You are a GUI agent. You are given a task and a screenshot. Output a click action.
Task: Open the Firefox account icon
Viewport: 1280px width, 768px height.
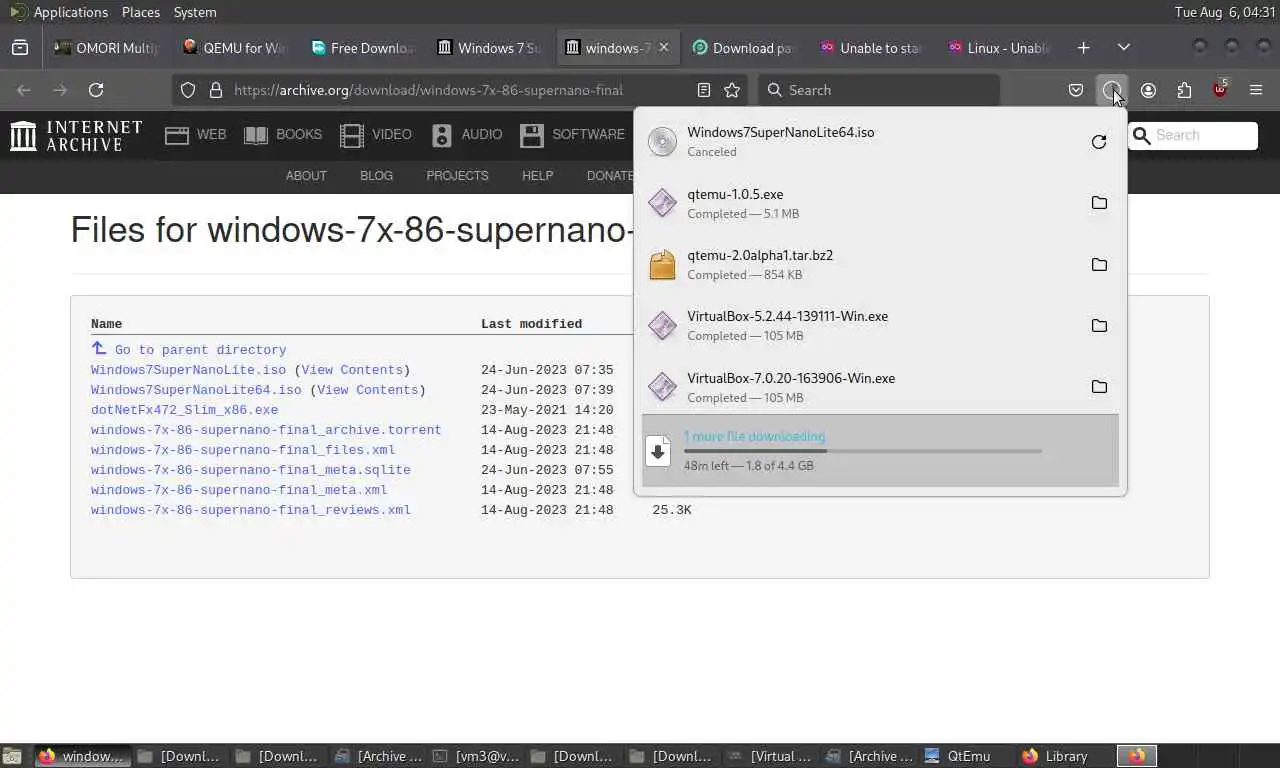click(x=1148, y=90)
